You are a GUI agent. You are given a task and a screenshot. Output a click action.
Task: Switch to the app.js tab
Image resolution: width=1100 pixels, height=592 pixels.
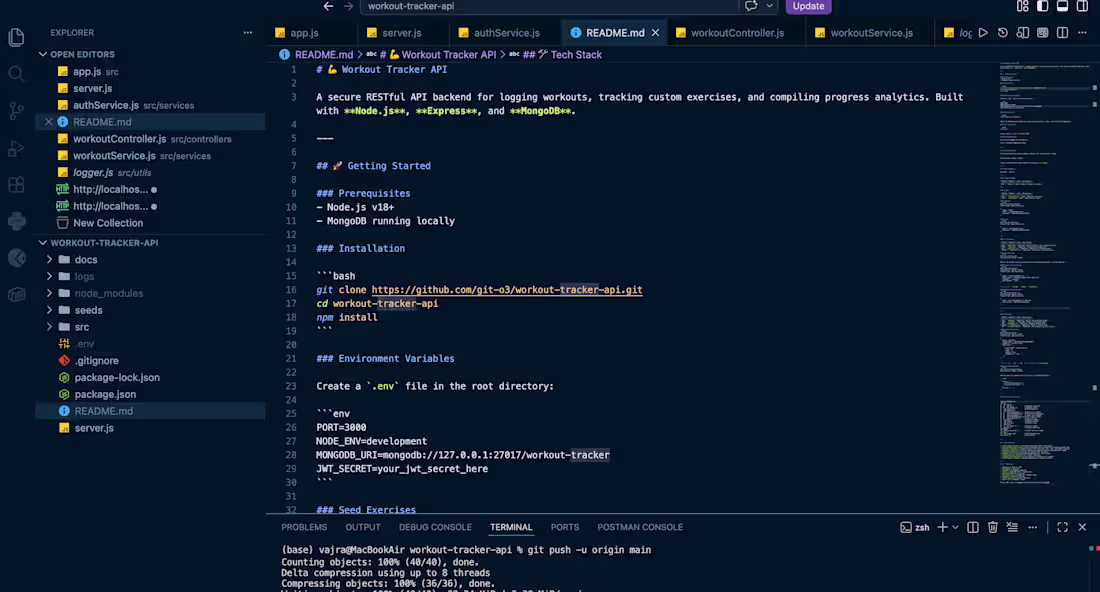click(304, 33)
